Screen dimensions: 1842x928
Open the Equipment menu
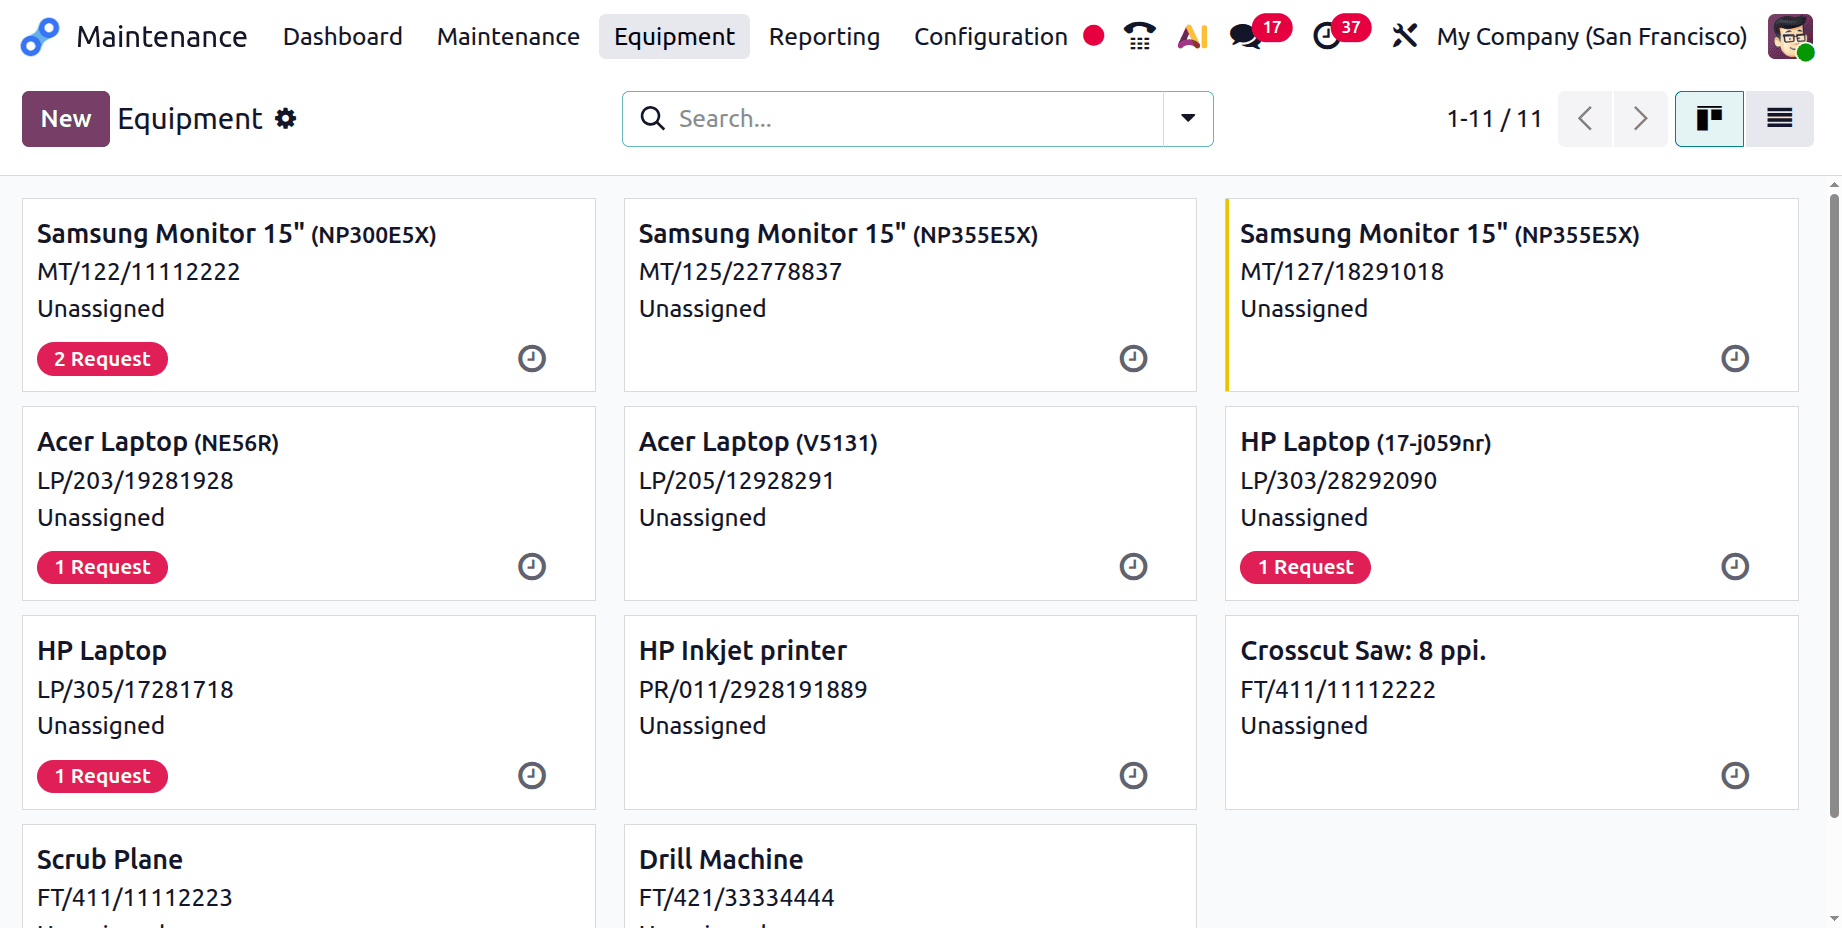[x=674, y=37]
